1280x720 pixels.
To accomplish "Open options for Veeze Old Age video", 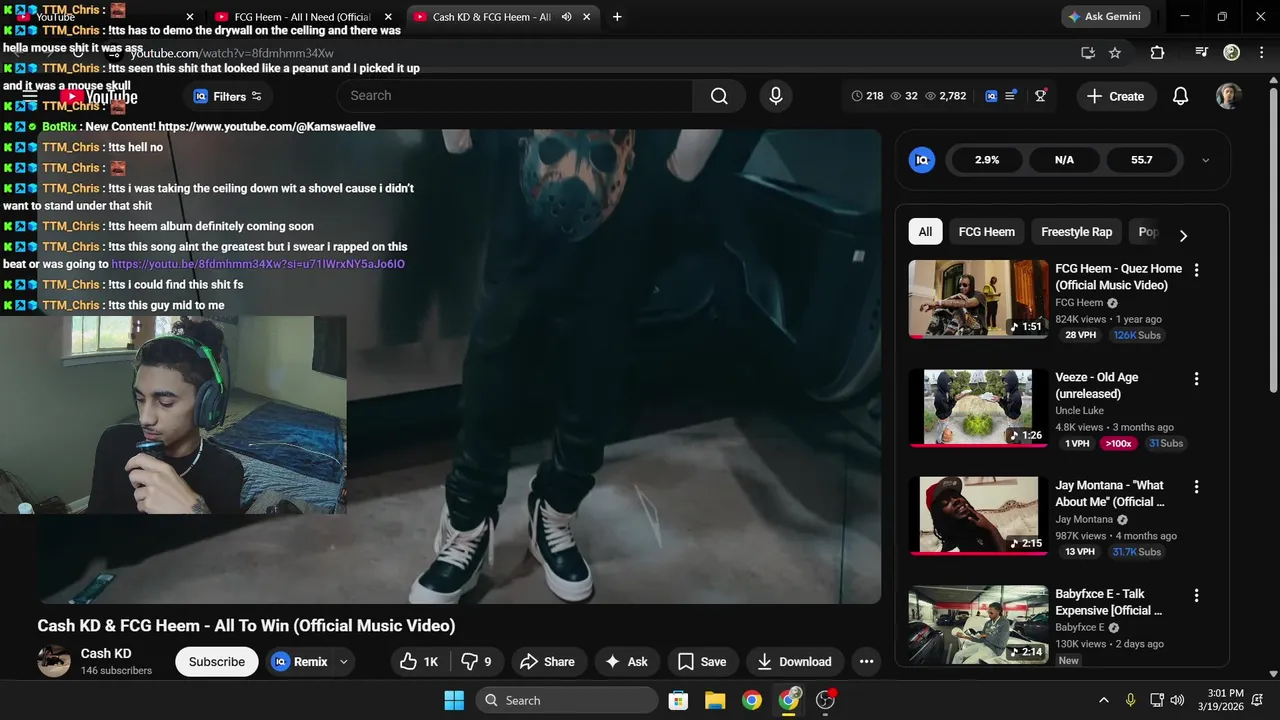I will coord(1196,379).
